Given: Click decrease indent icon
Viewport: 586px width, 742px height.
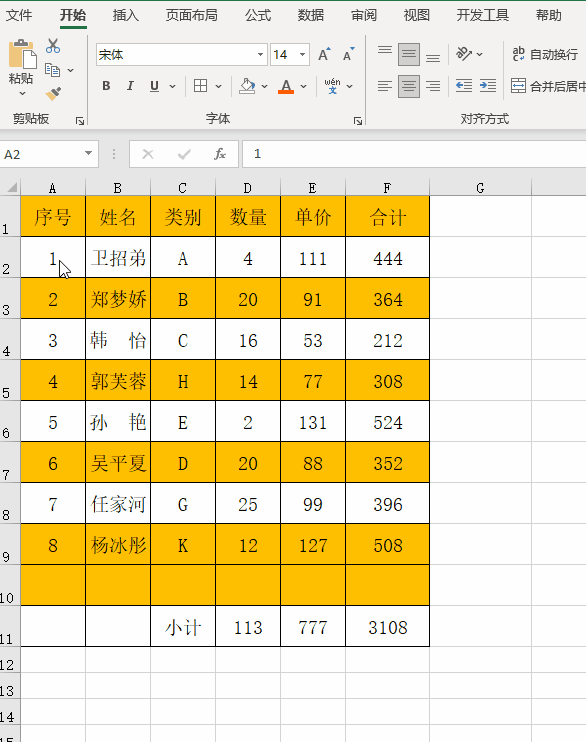Looking at the screenshot, I should click(x=464, y=86).
